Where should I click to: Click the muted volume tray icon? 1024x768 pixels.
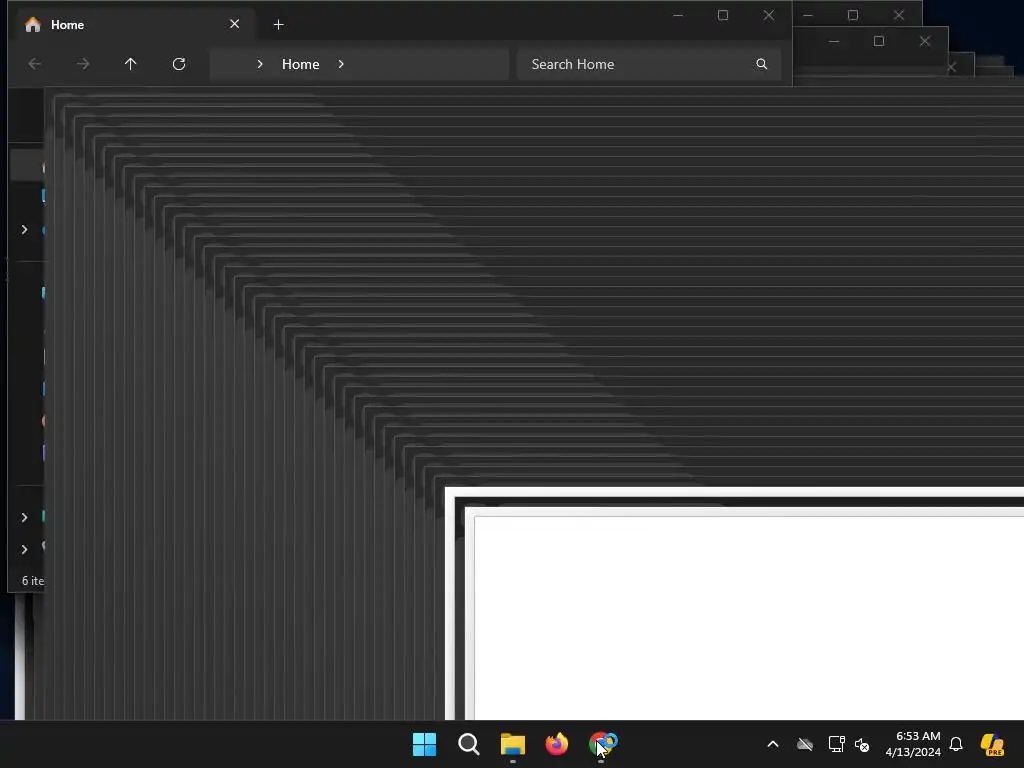coord(862,744)
